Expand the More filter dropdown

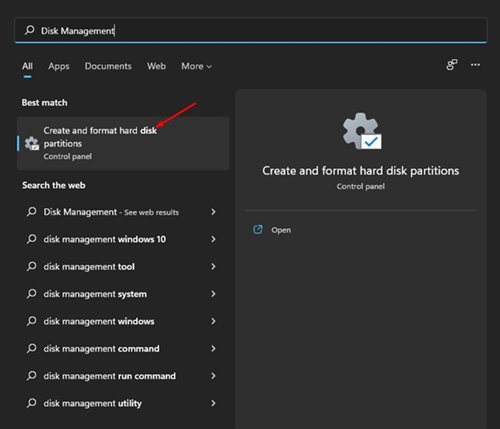coord(196,66)
